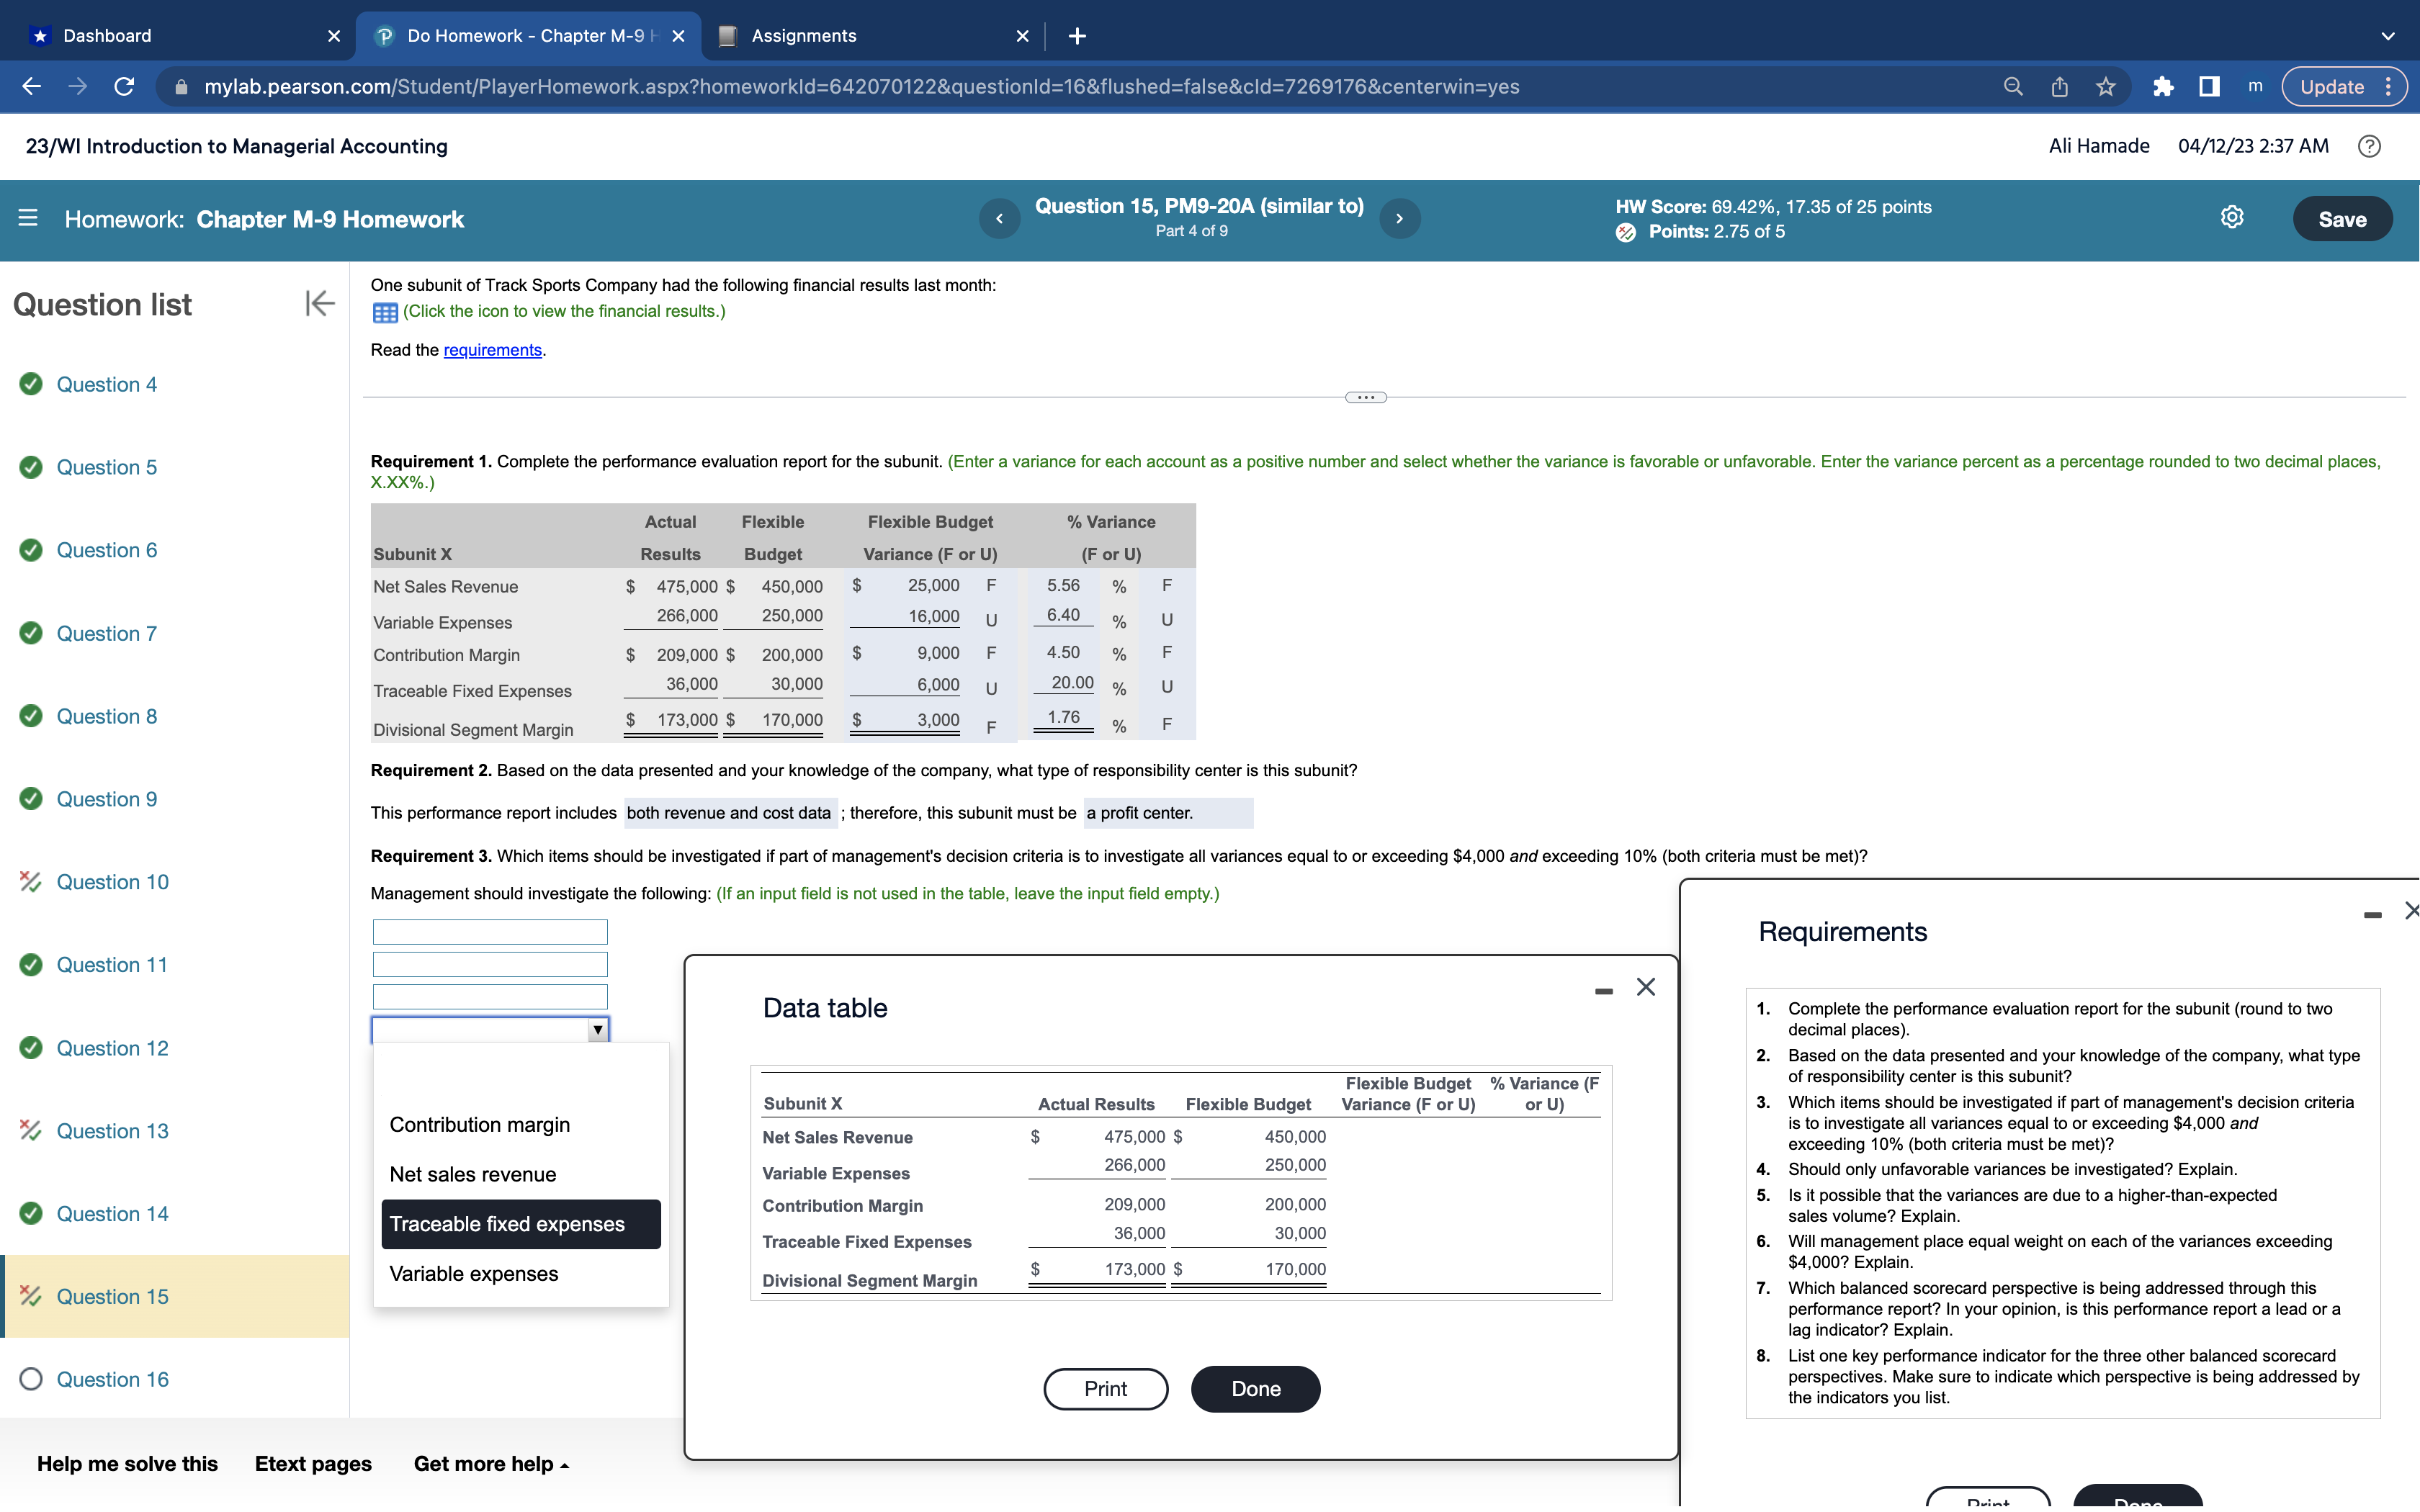Switch to the Assignments tab

[804, 36]
